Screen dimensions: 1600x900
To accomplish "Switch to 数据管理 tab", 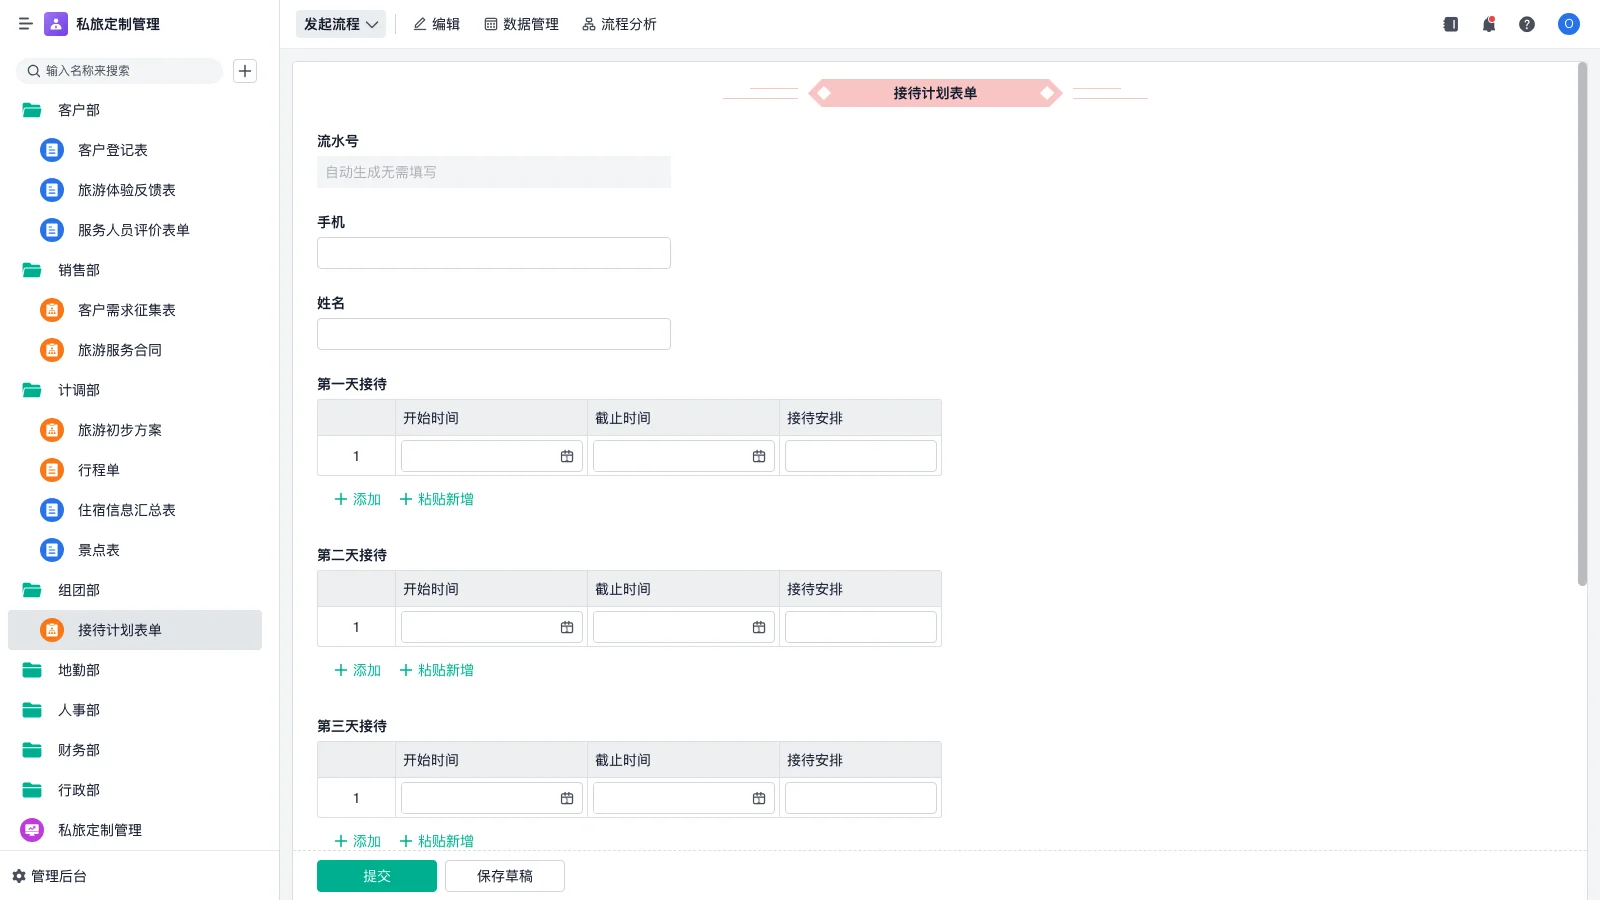I will (x=521, y=24).
